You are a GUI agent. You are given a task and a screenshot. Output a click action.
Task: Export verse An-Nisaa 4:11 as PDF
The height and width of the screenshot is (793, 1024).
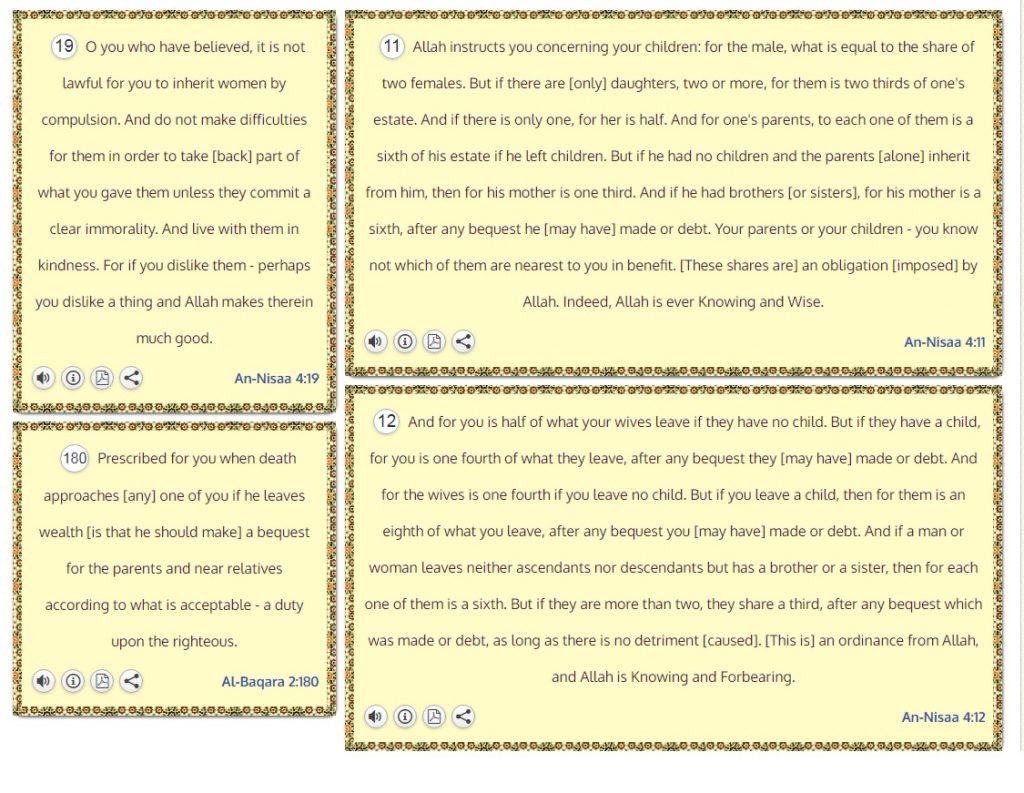(433, 341)
